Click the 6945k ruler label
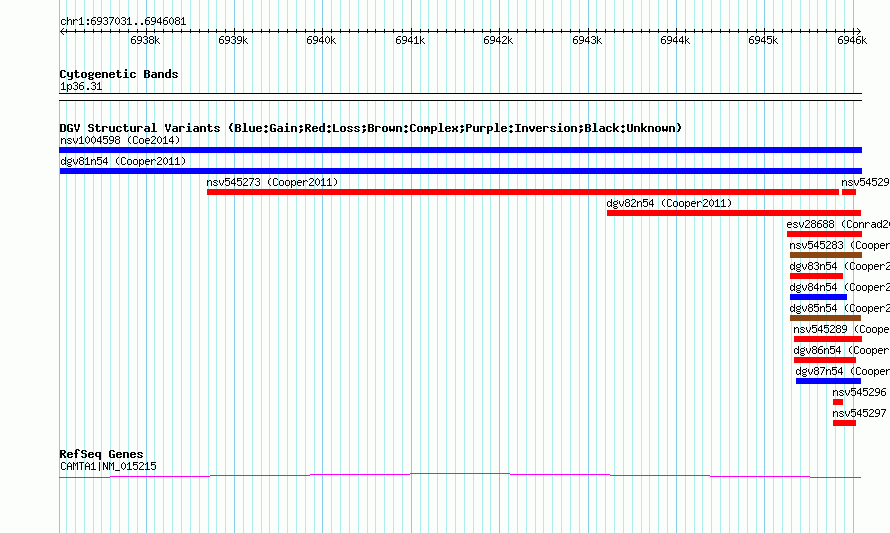Screen dimensions: 890x533 763,40
